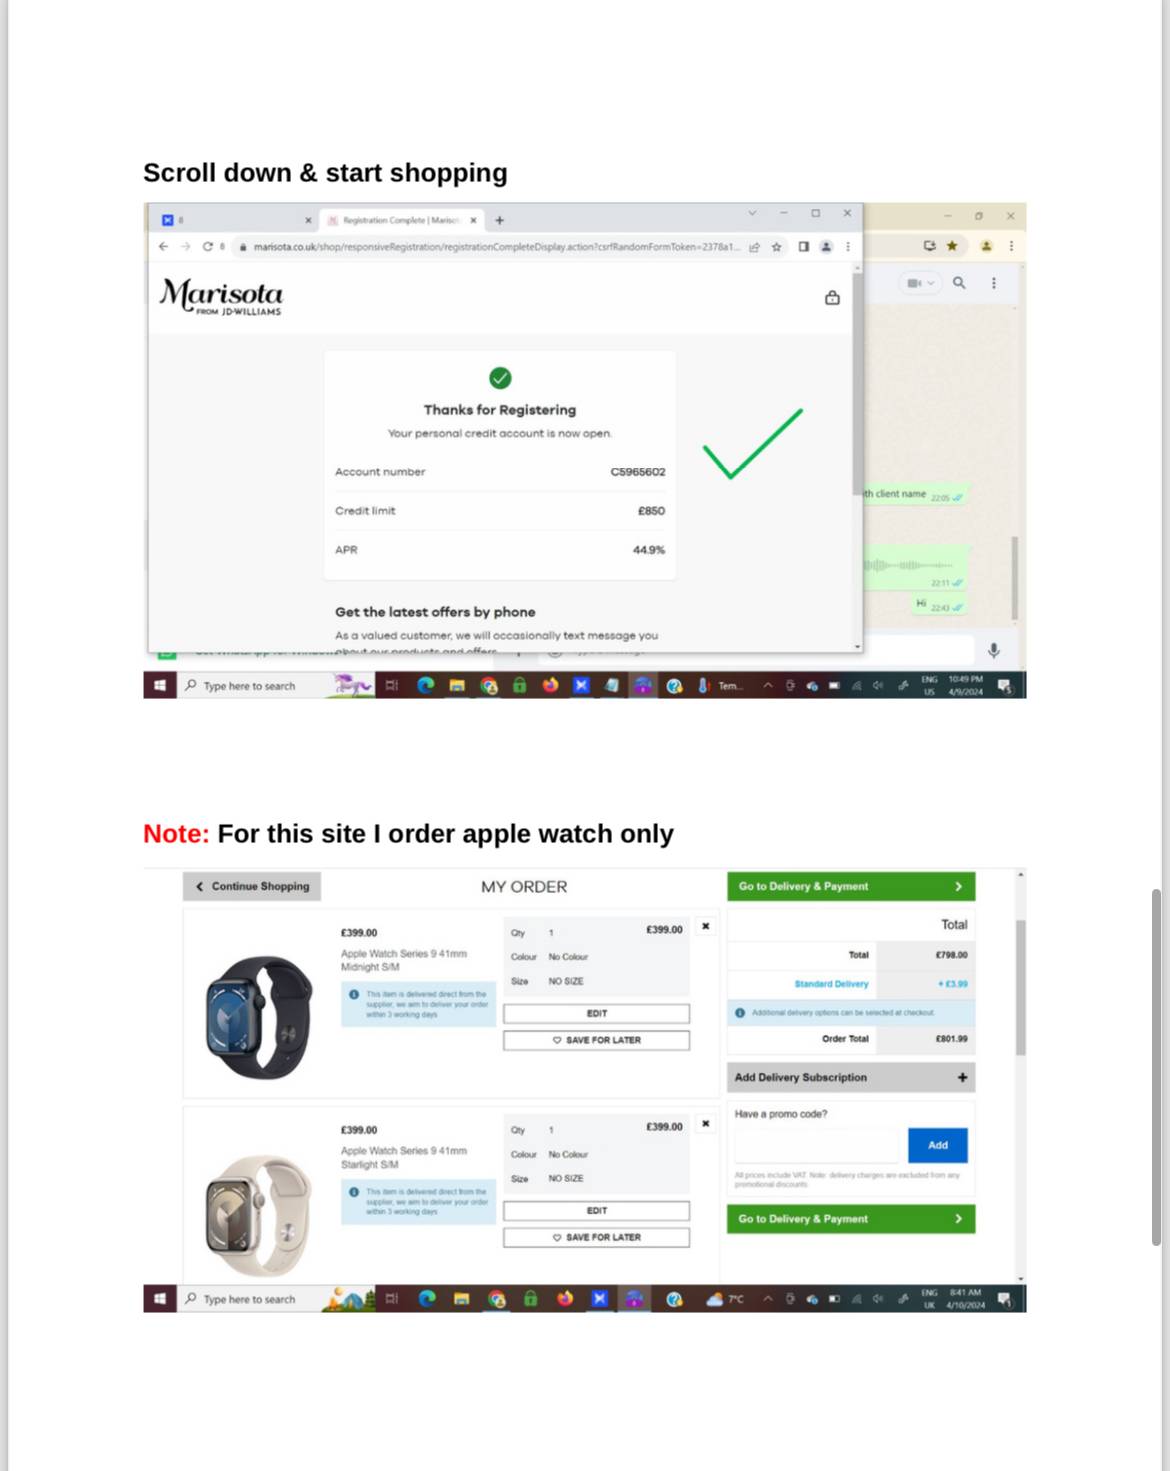Click Continue Shopping button

coord(252,886)
